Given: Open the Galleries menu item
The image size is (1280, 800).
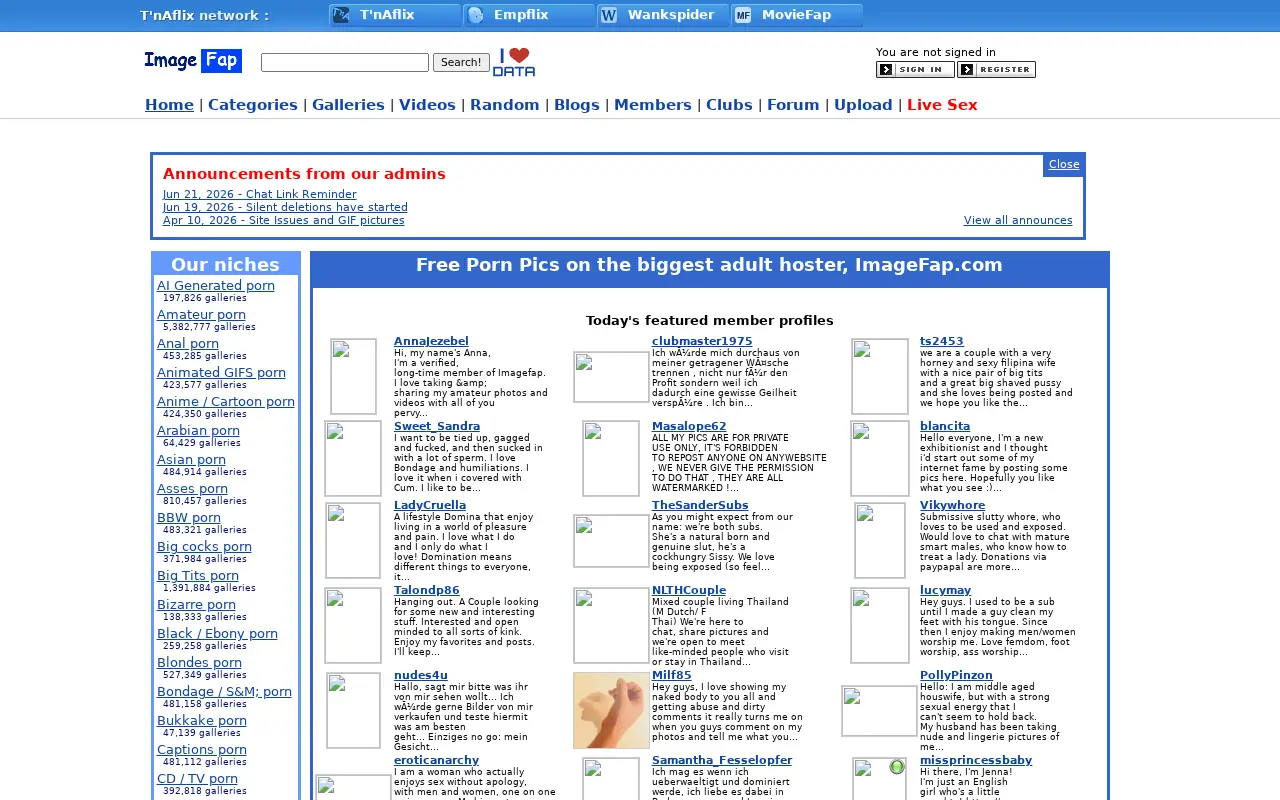Looking at the screenshot, I should (348, 105).
